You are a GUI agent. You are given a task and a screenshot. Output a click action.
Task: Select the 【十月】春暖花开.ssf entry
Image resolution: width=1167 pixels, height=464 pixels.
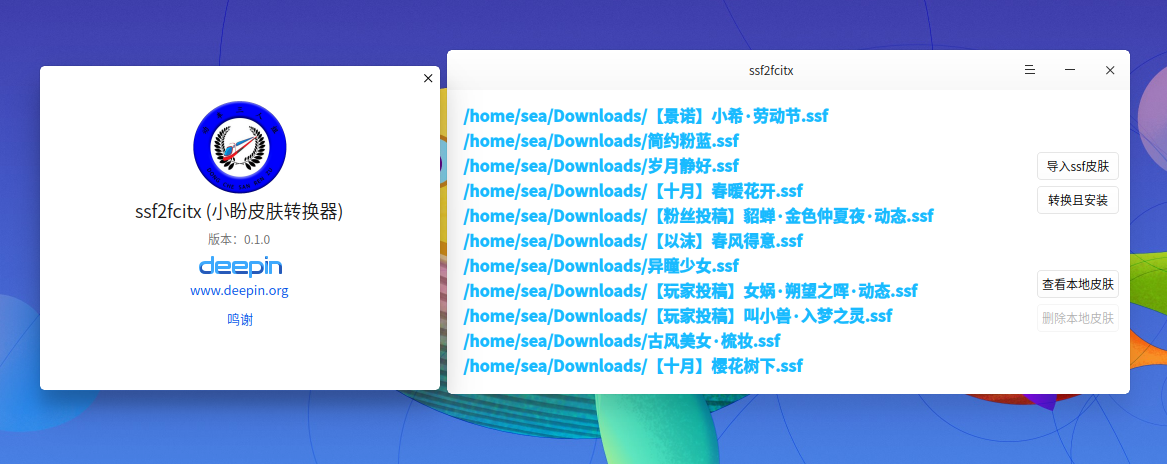tap(633, 191)
